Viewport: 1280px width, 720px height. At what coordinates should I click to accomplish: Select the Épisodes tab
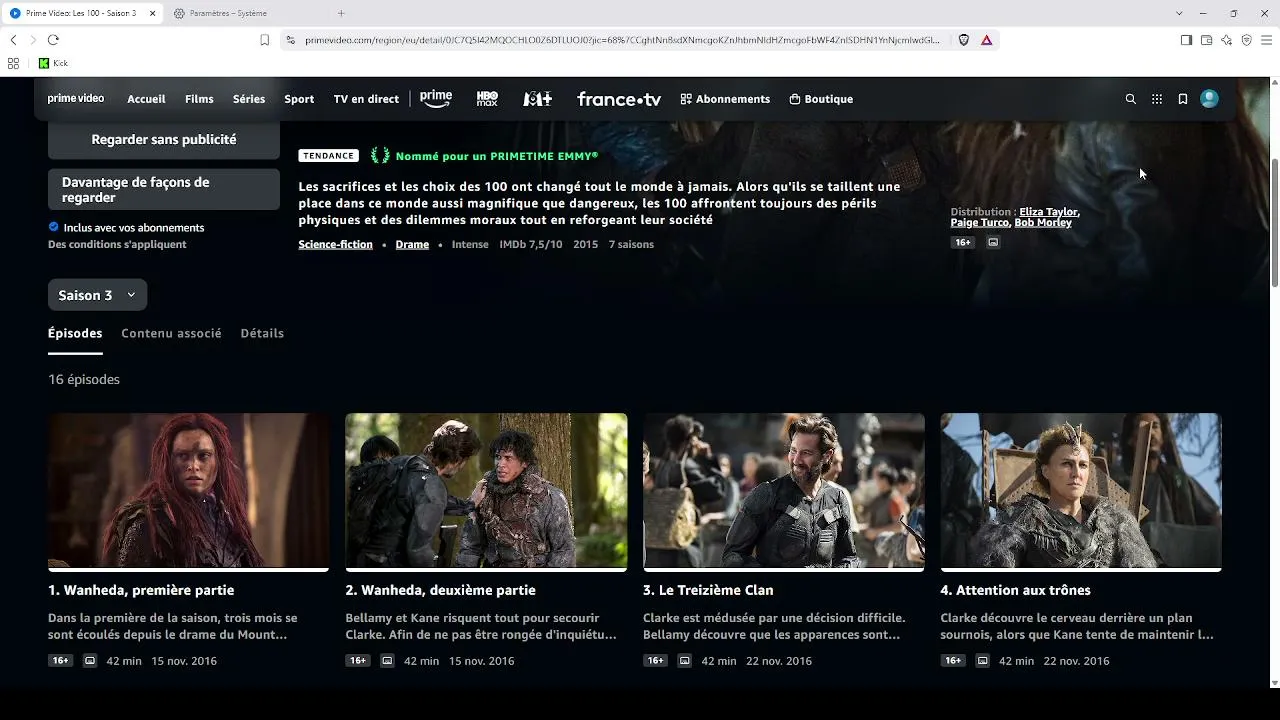pos(75,333)
